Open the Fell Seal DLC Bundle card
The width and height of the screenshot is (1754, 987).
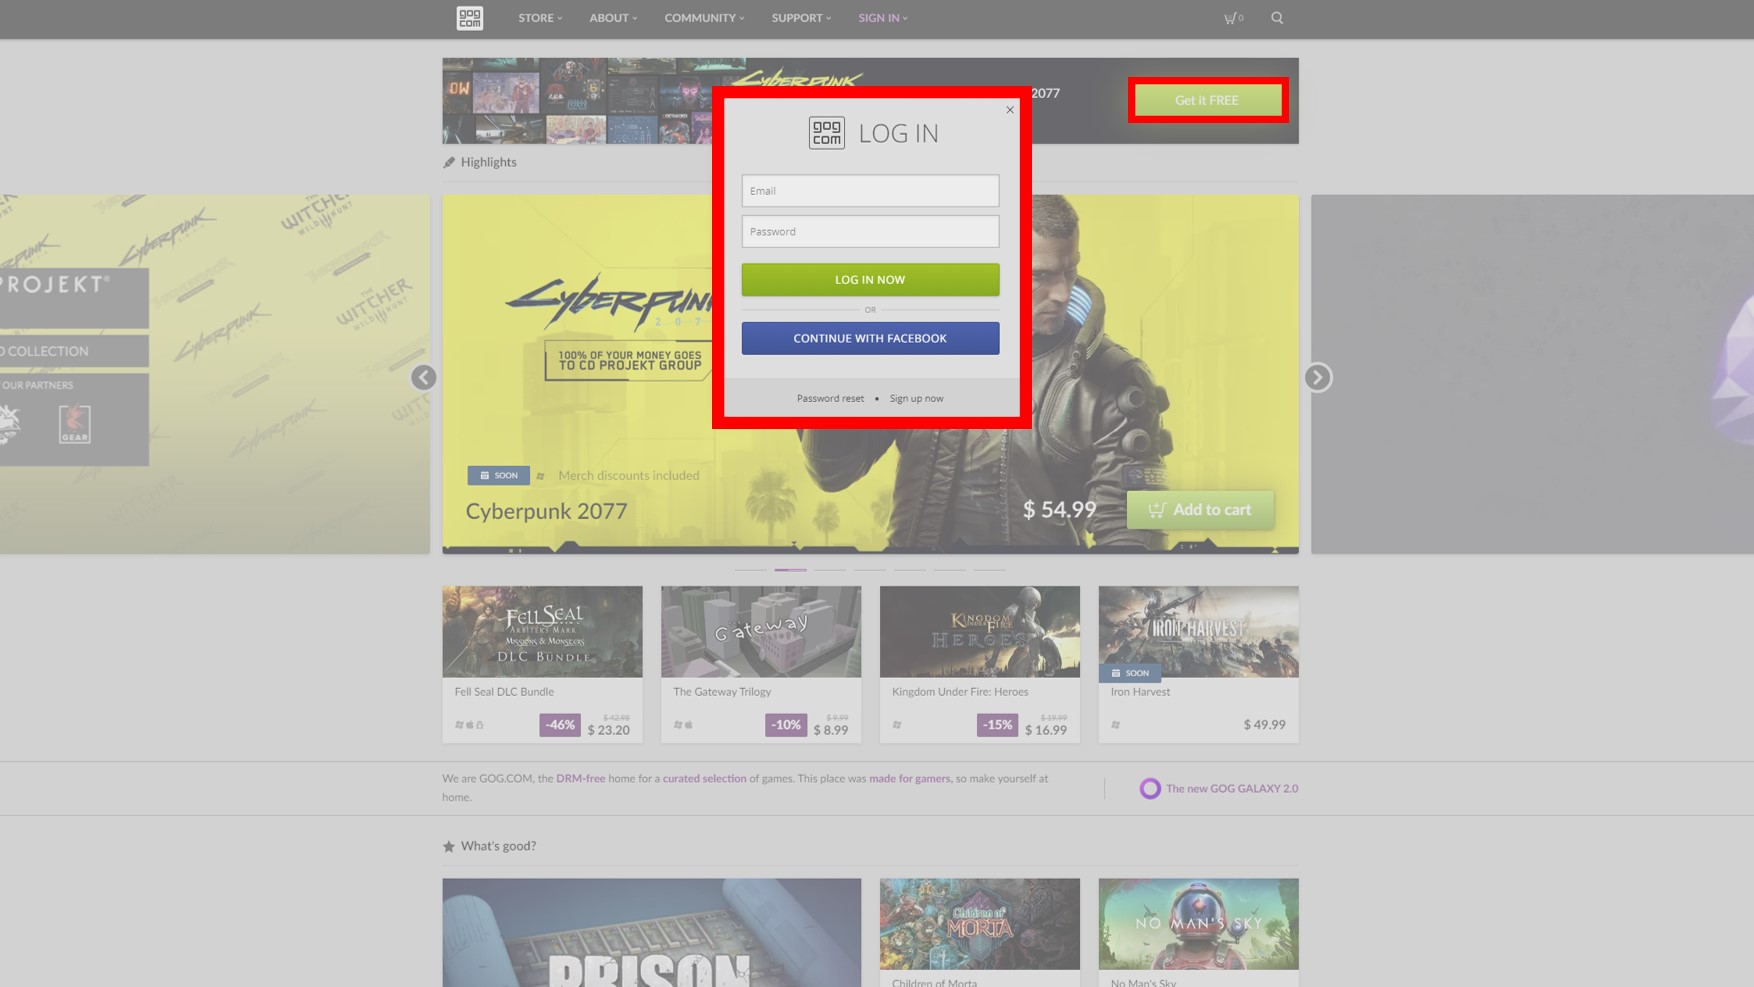542,664
